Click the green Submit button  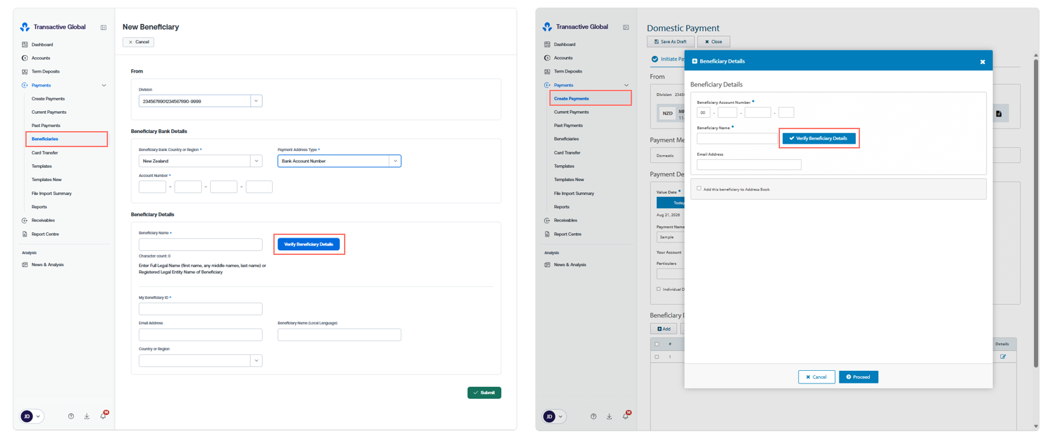tap(484, 392)
